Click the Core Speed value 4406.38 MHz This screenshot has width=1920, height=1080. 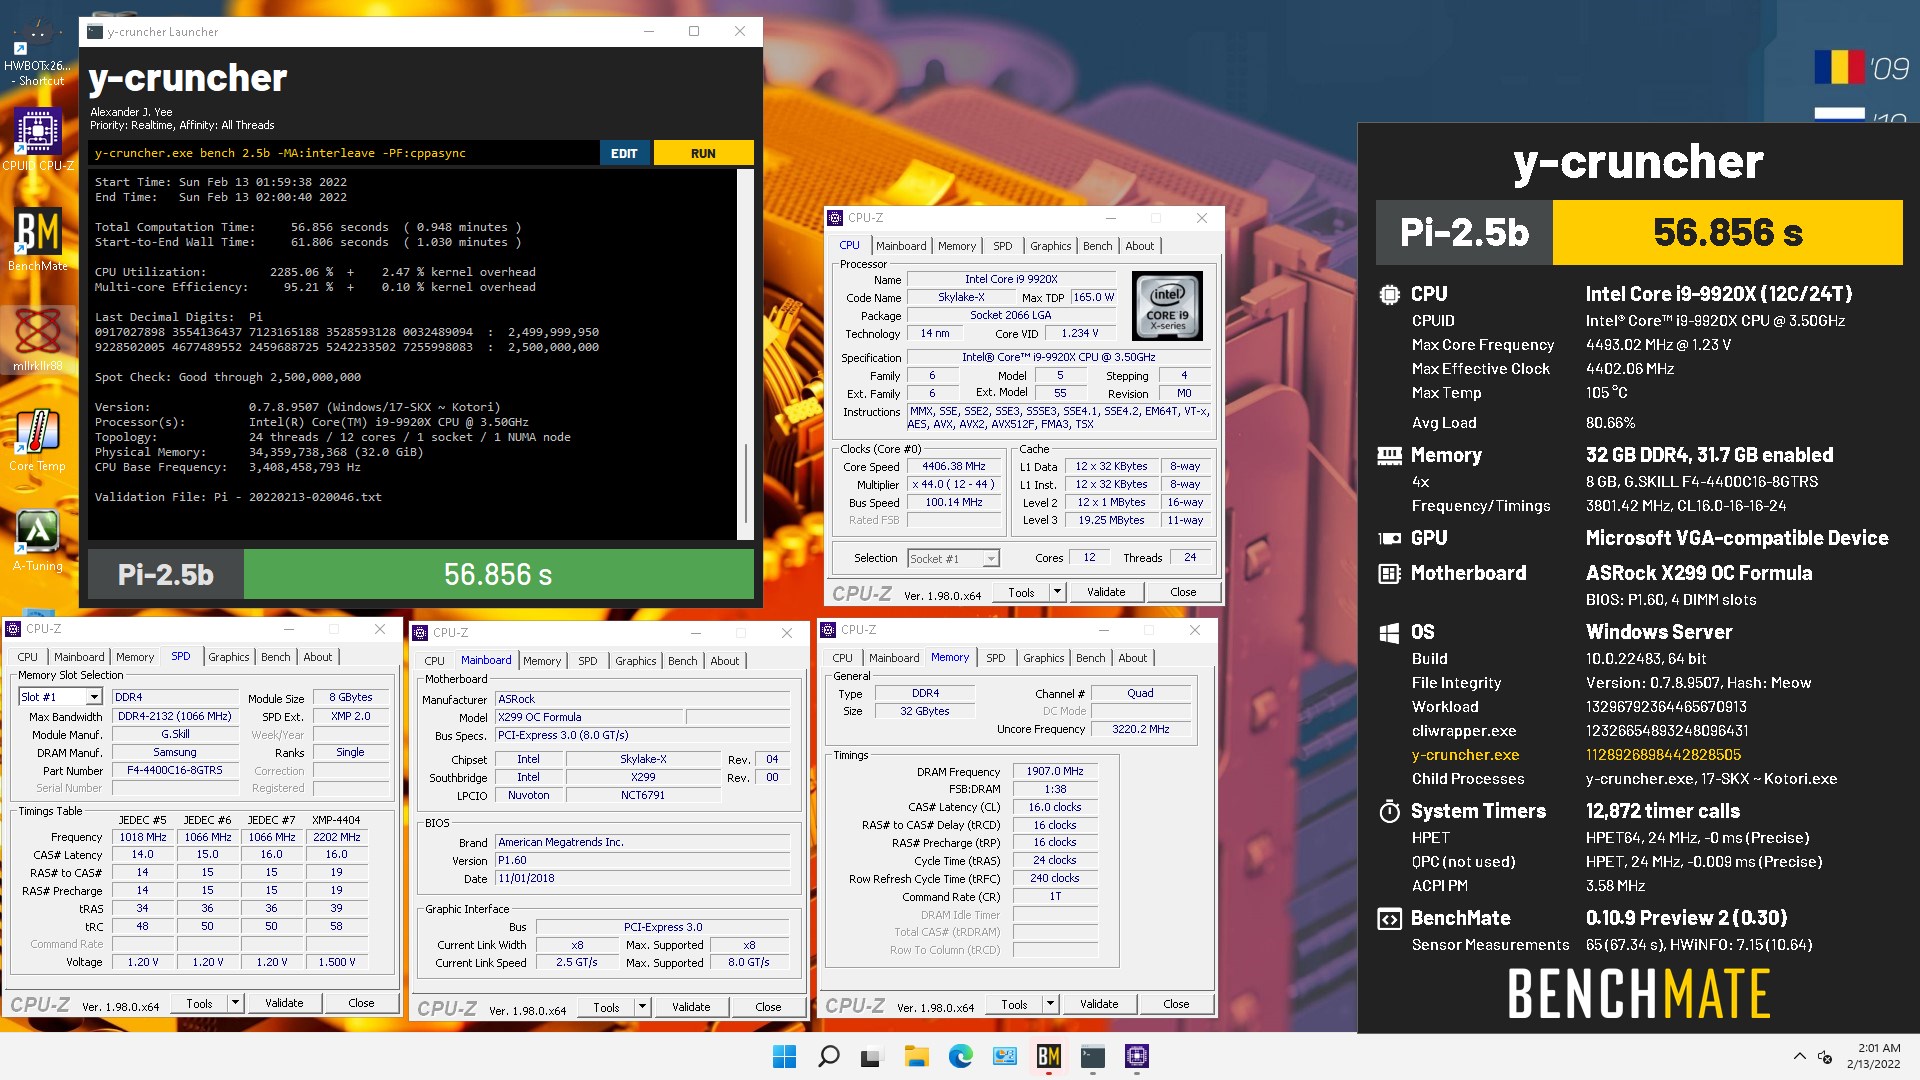click(x=953, y=467)
